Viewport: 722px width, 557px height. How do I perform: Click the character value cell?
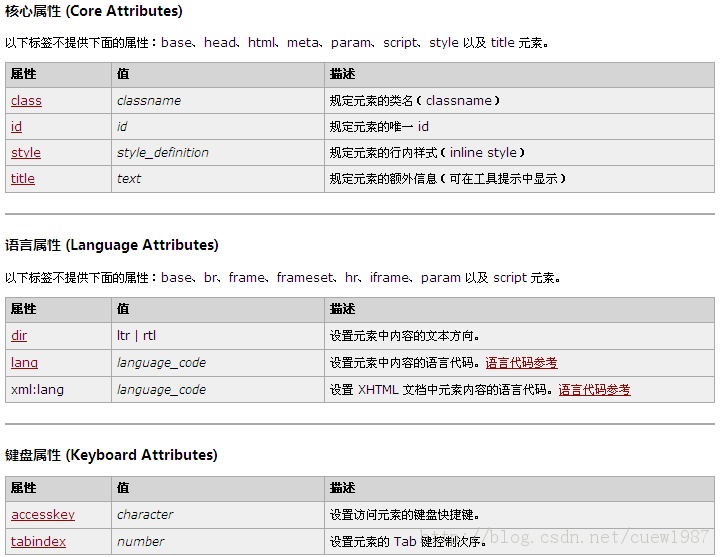[x=218, y=515]
